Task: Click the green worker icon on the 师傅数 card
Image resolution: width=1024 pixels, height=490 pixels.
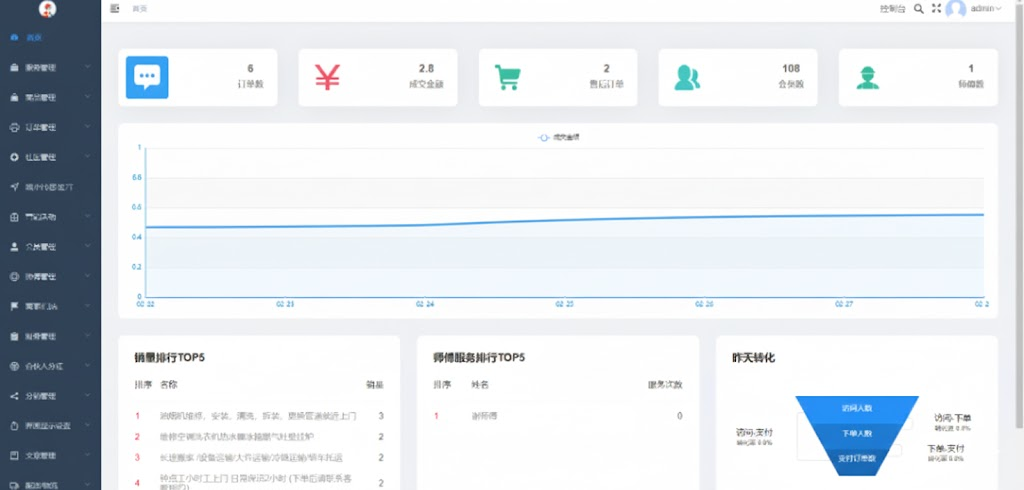Action: tap(867, 78)
